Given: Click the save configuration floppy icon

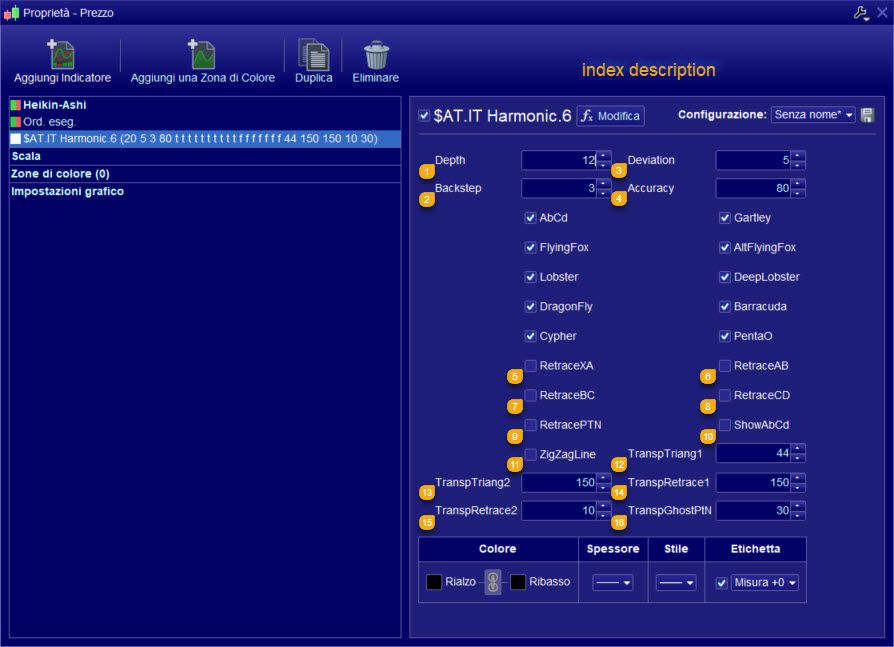Looking at the screenshot, I should click(867, 115).
